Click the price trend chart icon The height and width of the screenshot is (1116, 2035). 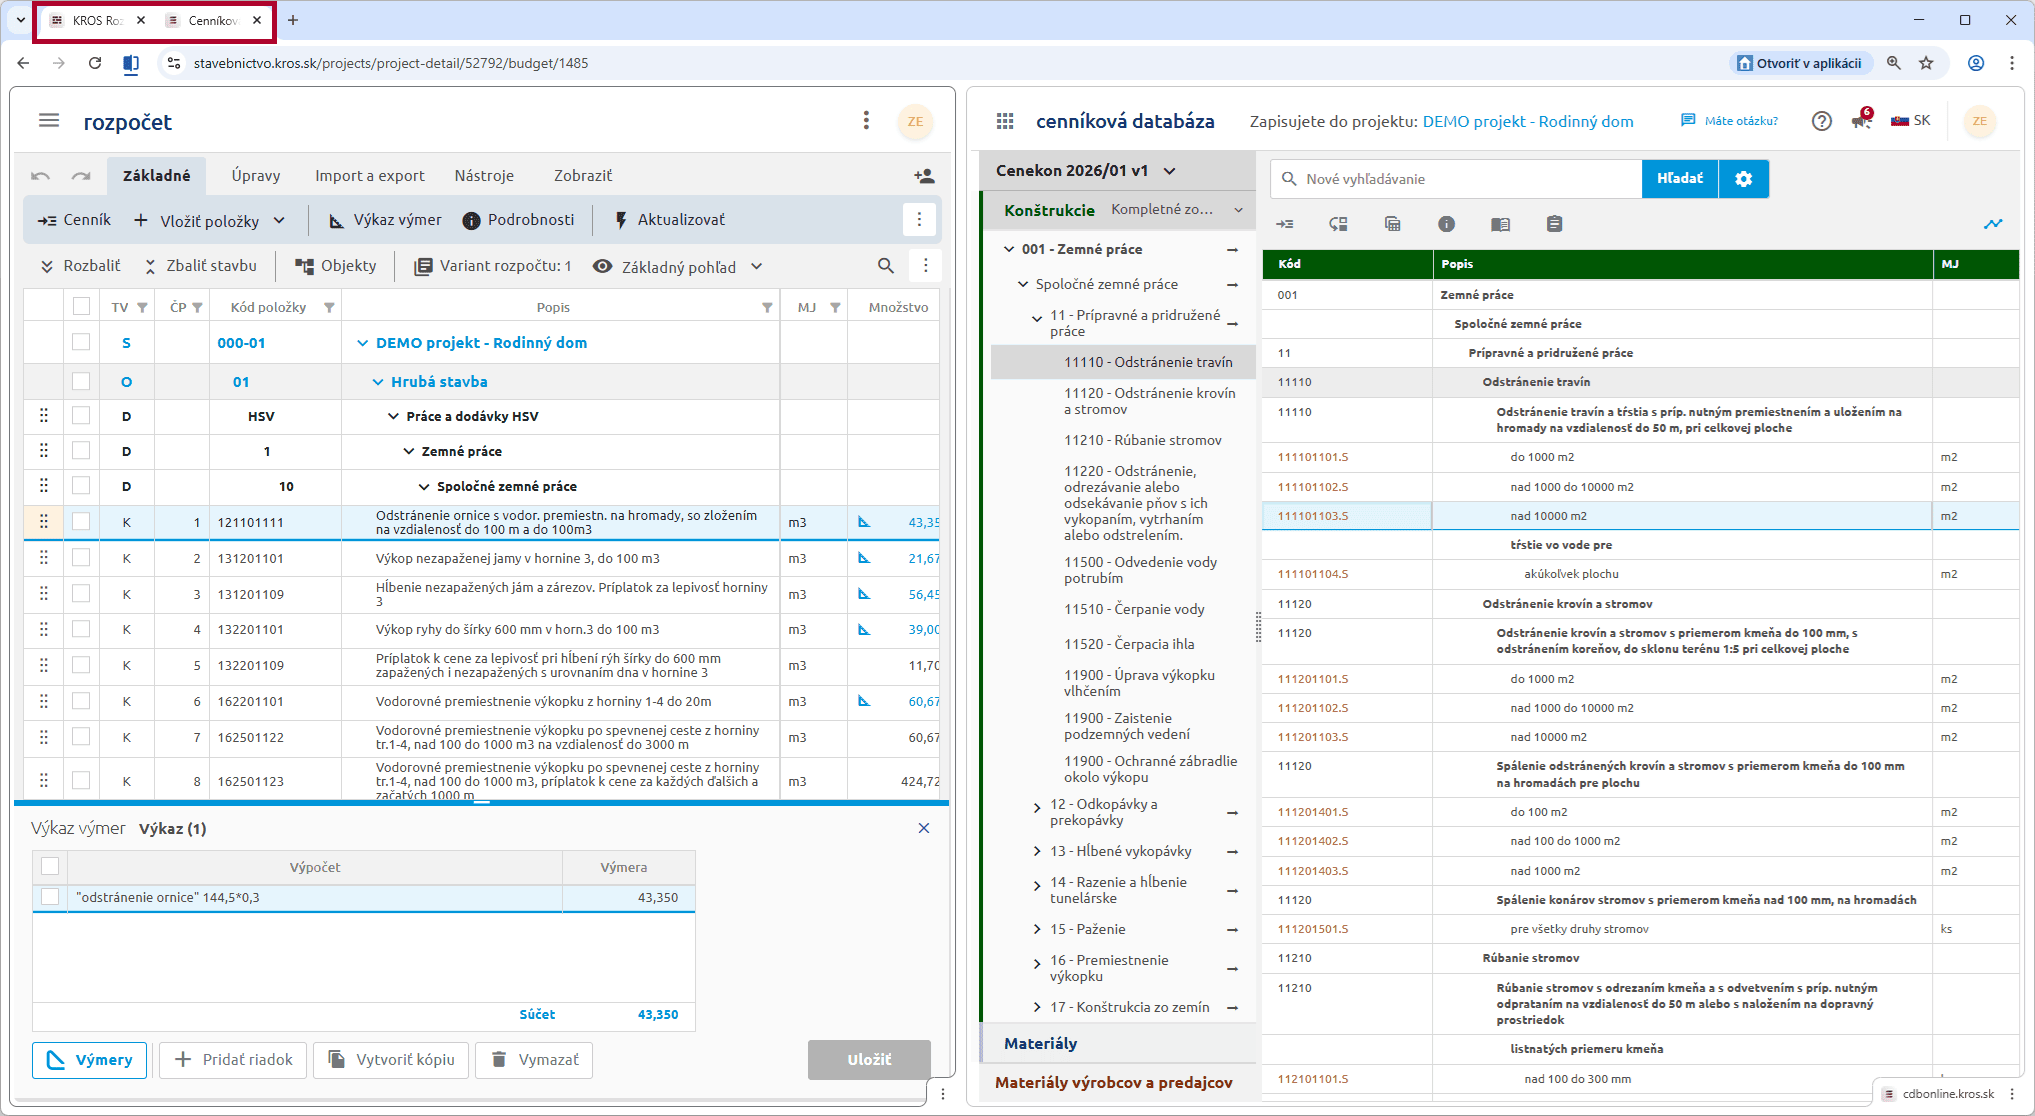pos(1993,224)
